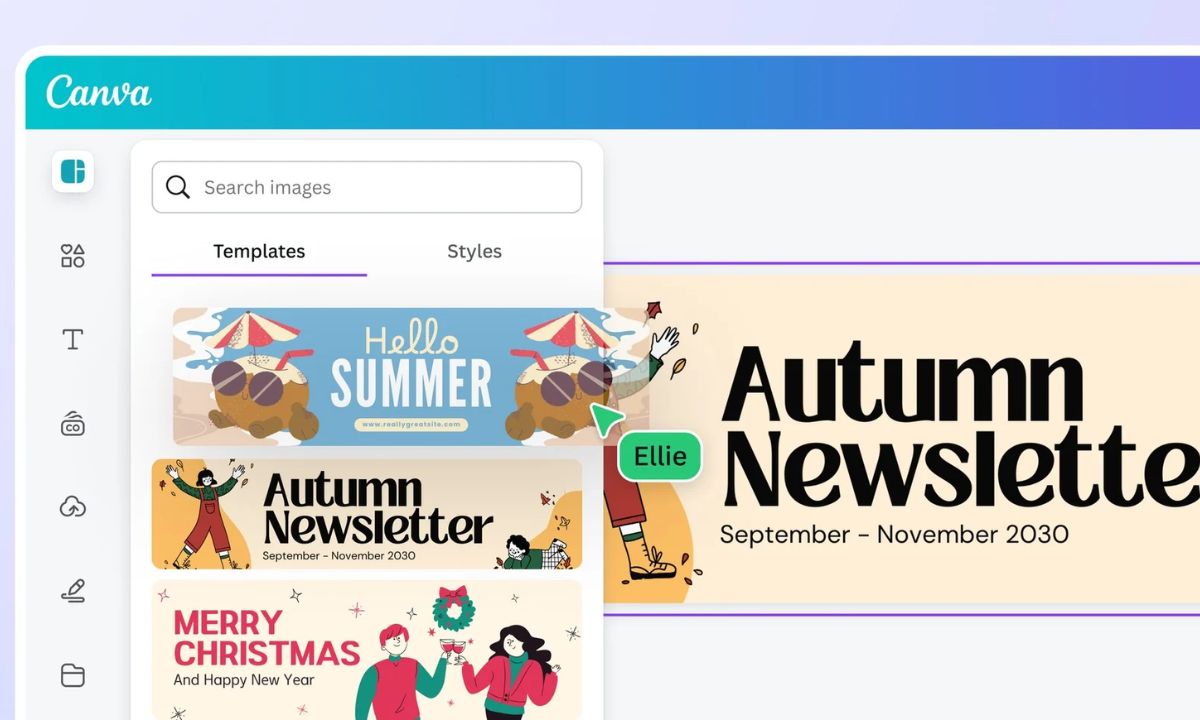Select the boot illustration on the canvas

(652, 560)
